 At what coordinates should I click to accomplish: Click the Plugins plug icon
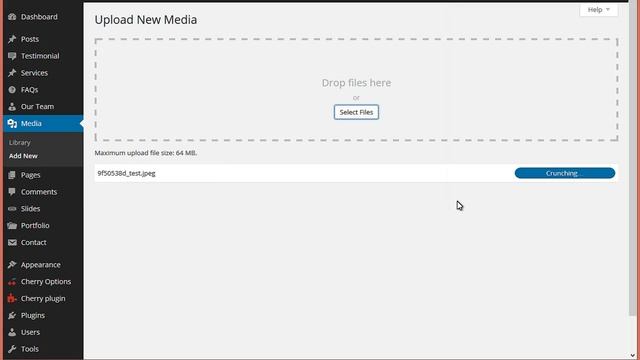[x=12, y=316]
